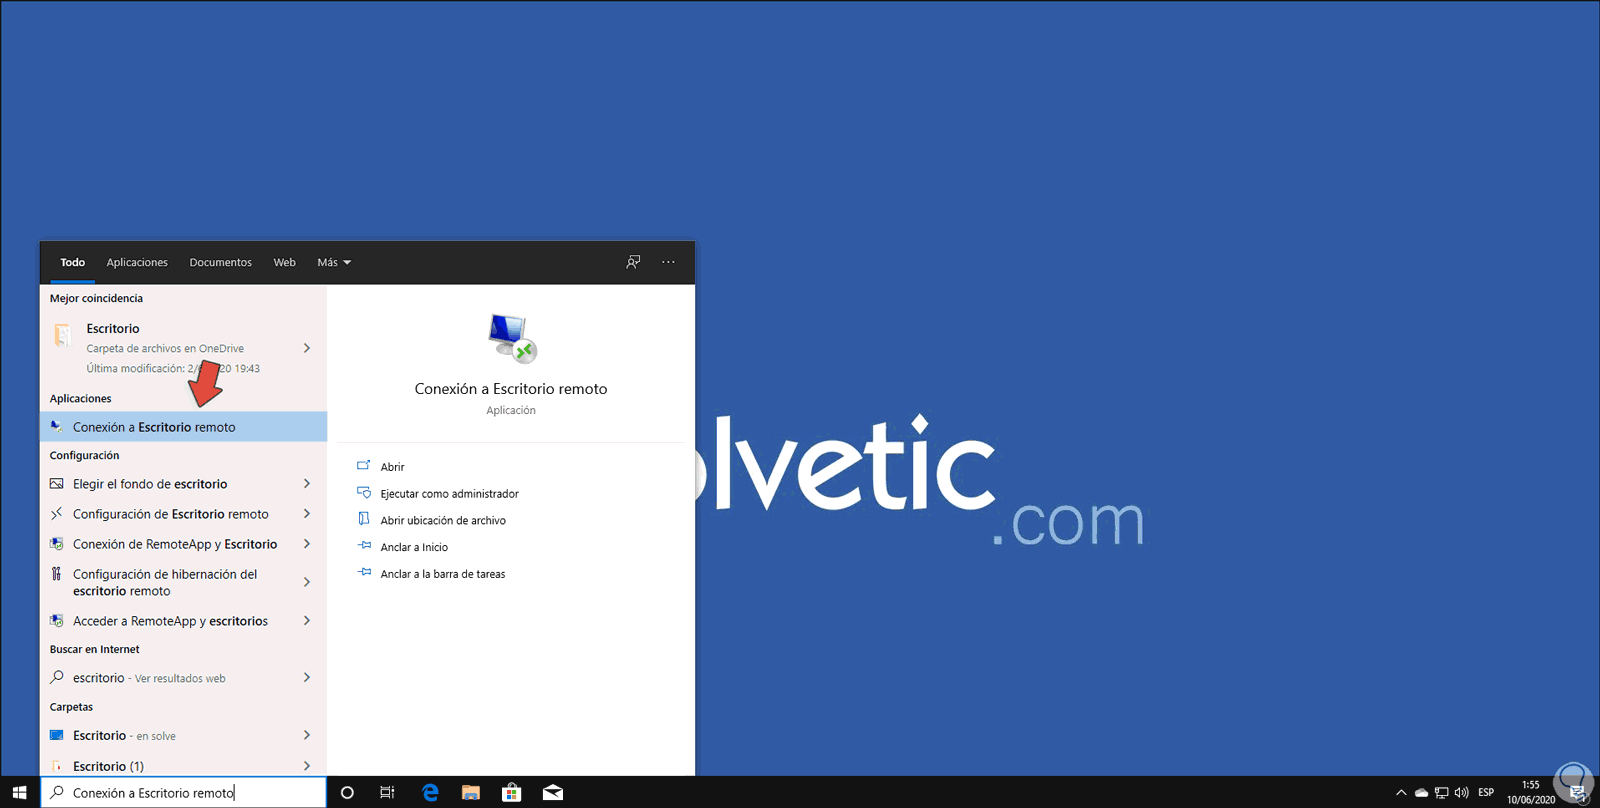Expand arrow for Configuración de Escritorio remoto
The width and height of the screenshot is (1600, 808).
(307, 514)
